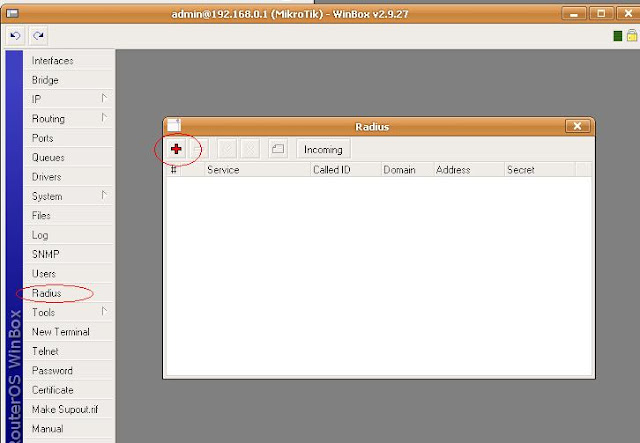Sort by Called ID column header

346,170
